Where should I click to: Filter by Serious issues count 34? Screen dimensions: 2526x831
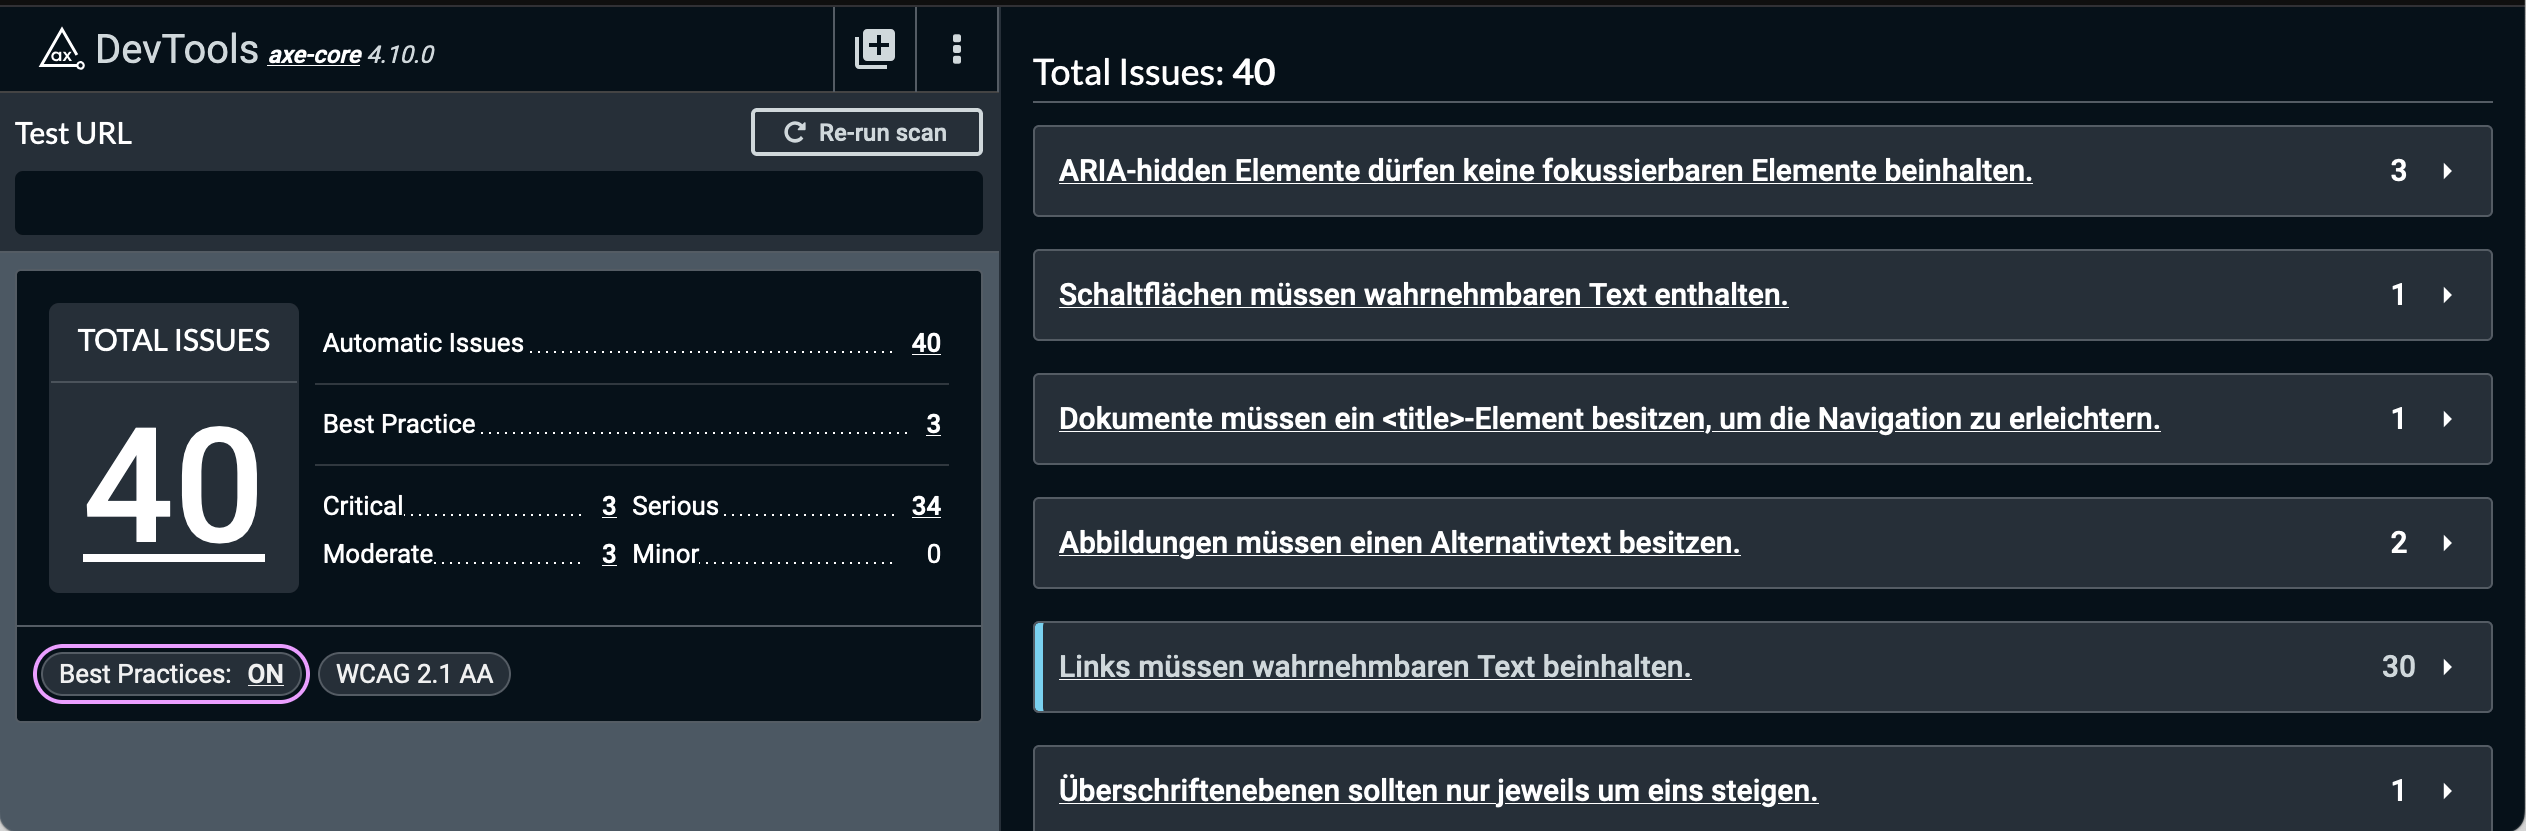click(926, 506)
